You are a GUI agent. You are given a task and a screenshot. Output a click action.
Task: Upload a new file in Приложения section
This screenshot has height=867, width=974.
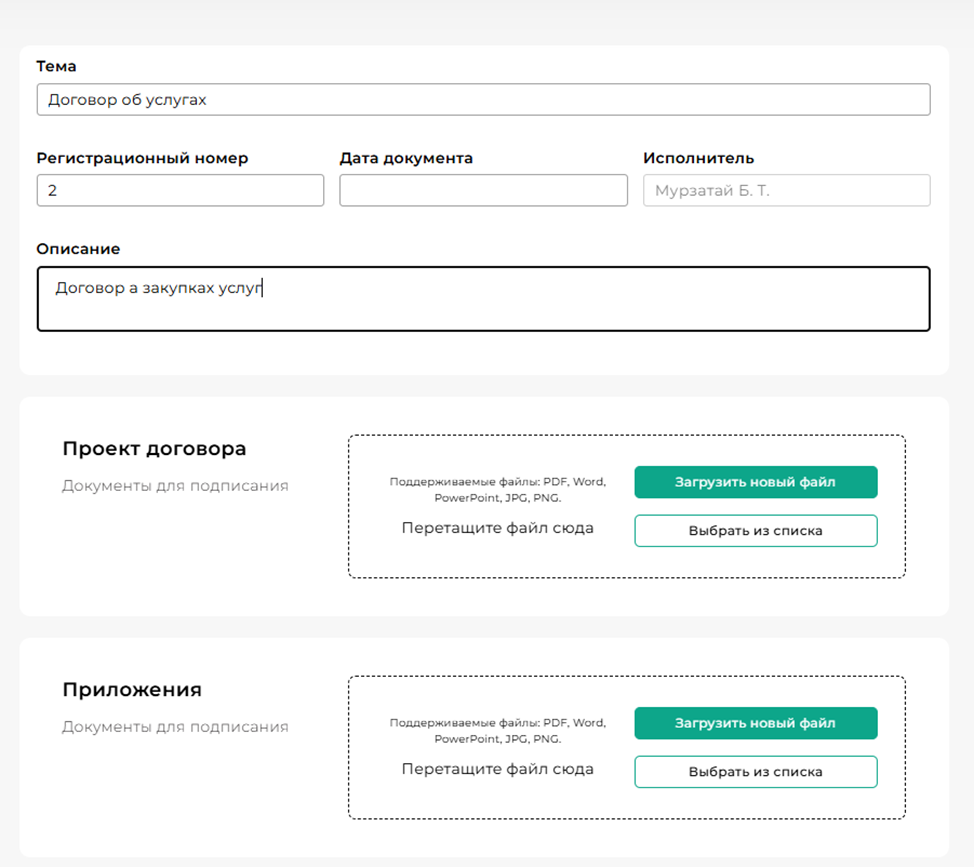click(x=755, y=723)
